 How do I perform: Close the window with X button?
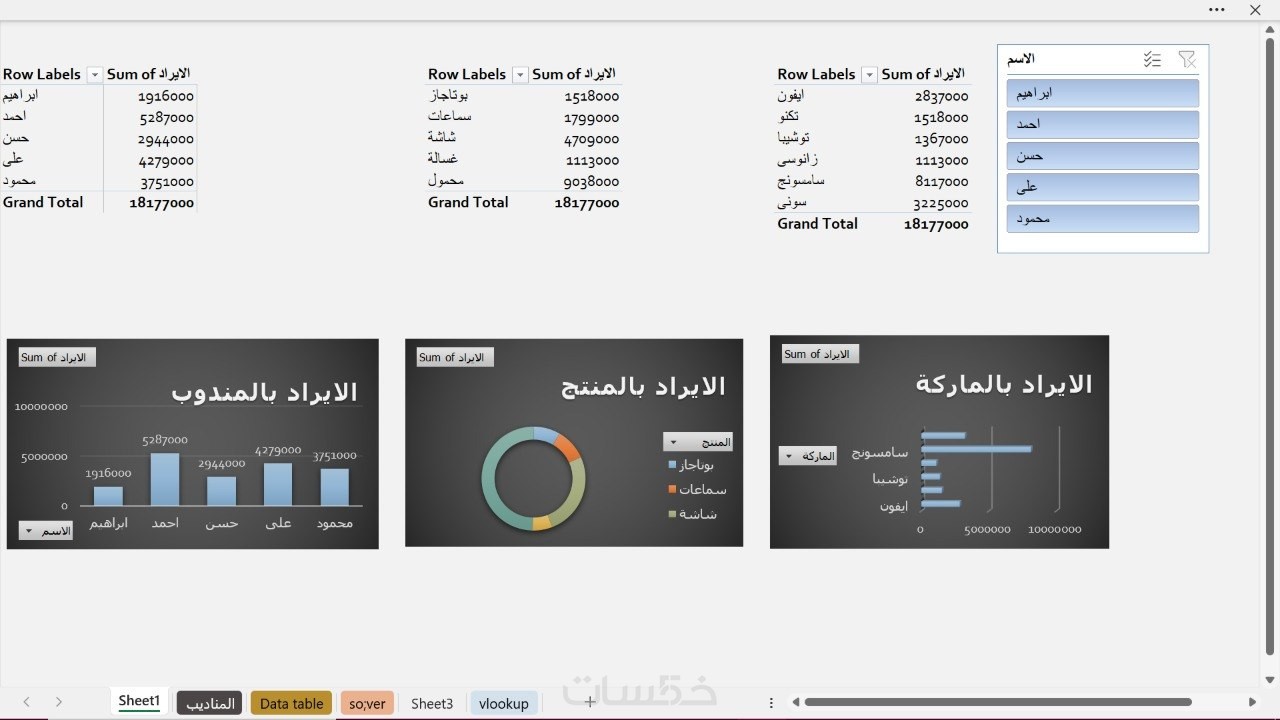pyautogui.click(x=1255, y=10)
